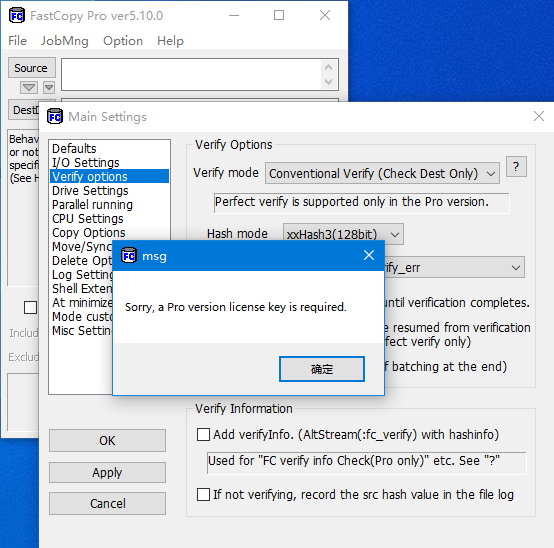Open the Verify mode help question button
Screen dimensions: 554x548
(x=516, y=166)
